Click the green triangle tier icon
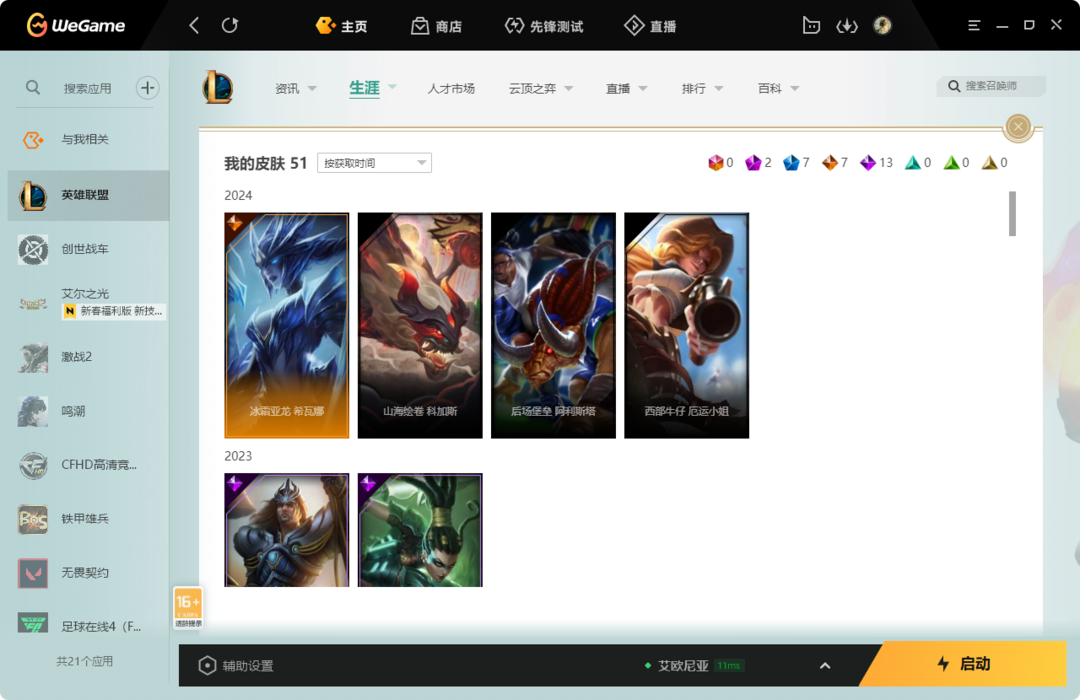Image resolution: width=1080 pixels, height=700 pixels. pyautogui.click(x=951, y=163)
